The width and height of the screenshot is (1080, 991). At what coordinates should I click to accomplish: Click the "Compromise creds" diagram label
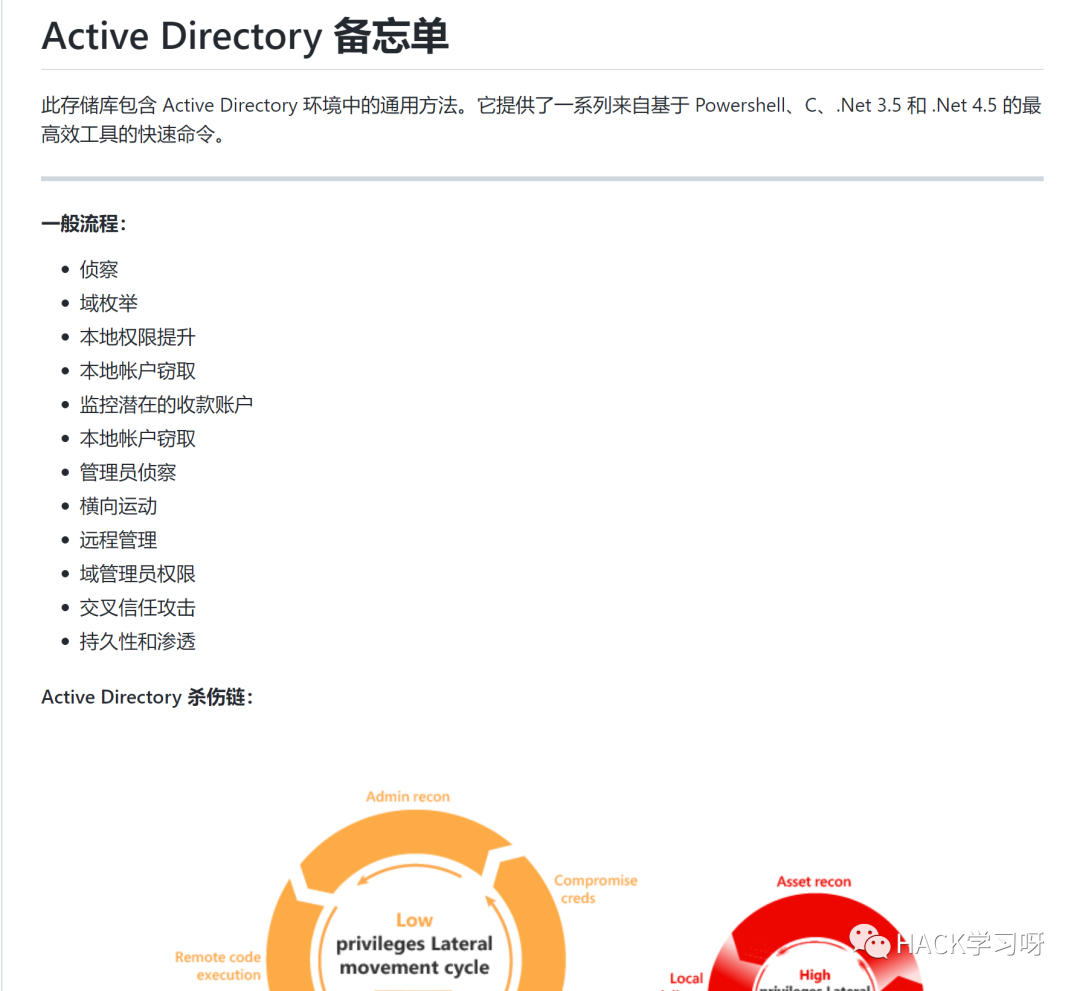(x=595, y=889)
